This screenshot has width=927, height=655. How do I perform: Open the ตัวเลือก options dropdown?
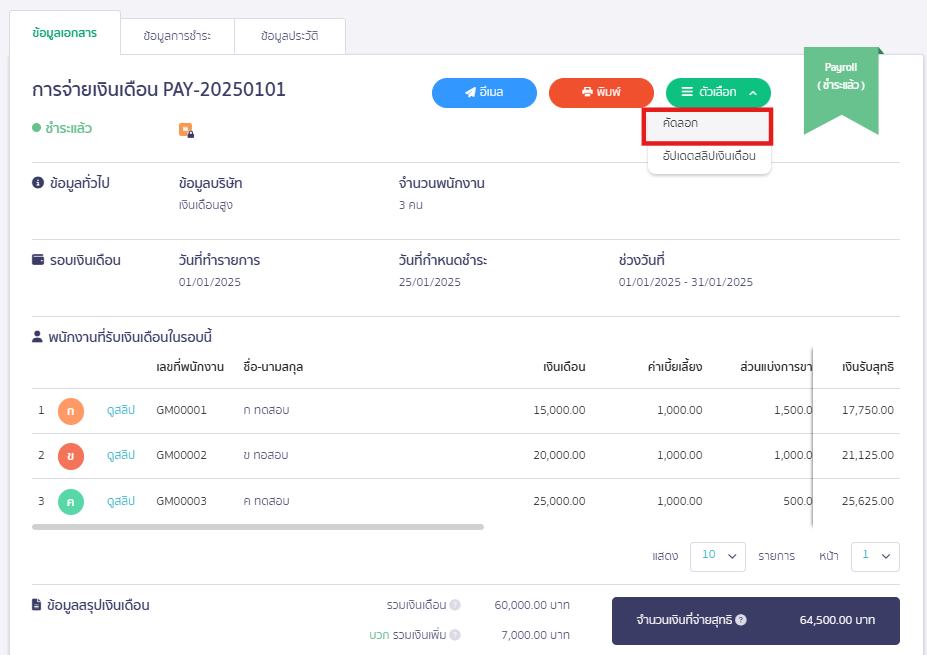(x=718, y=92)
